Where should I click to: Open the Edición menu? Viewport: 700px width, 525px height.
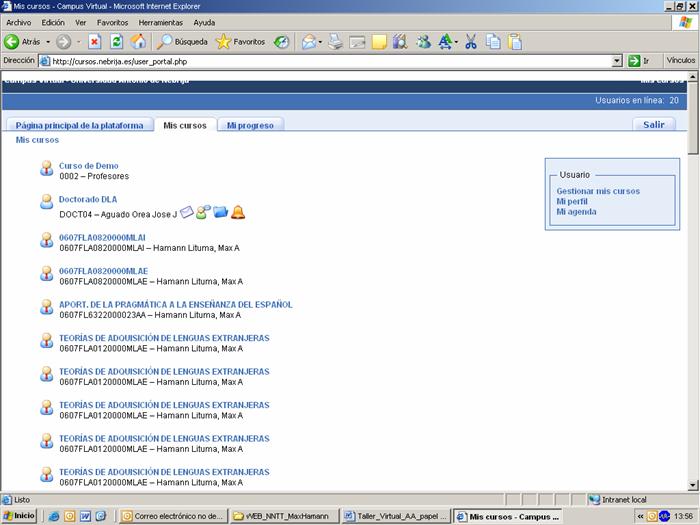click(x=53, y=22)
